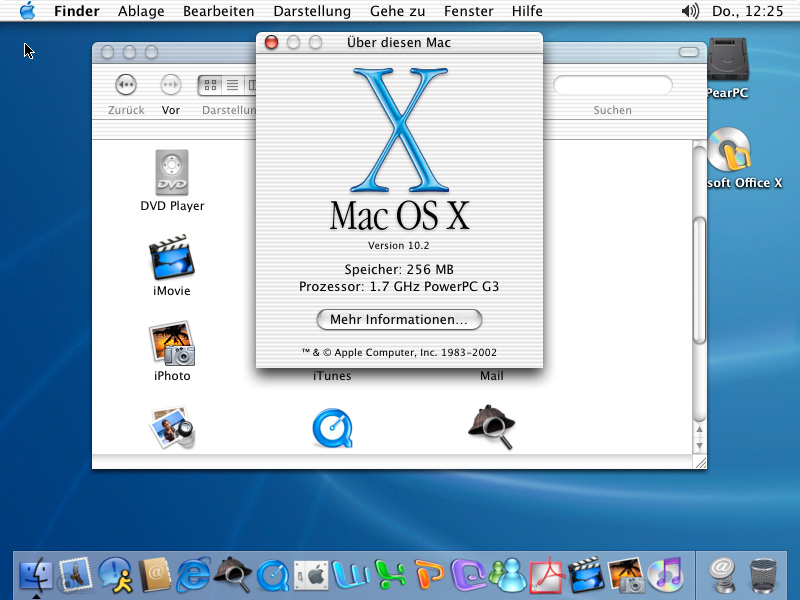
Task: Open Microsoft Office X disc on desktop
Action: [729, 149]
